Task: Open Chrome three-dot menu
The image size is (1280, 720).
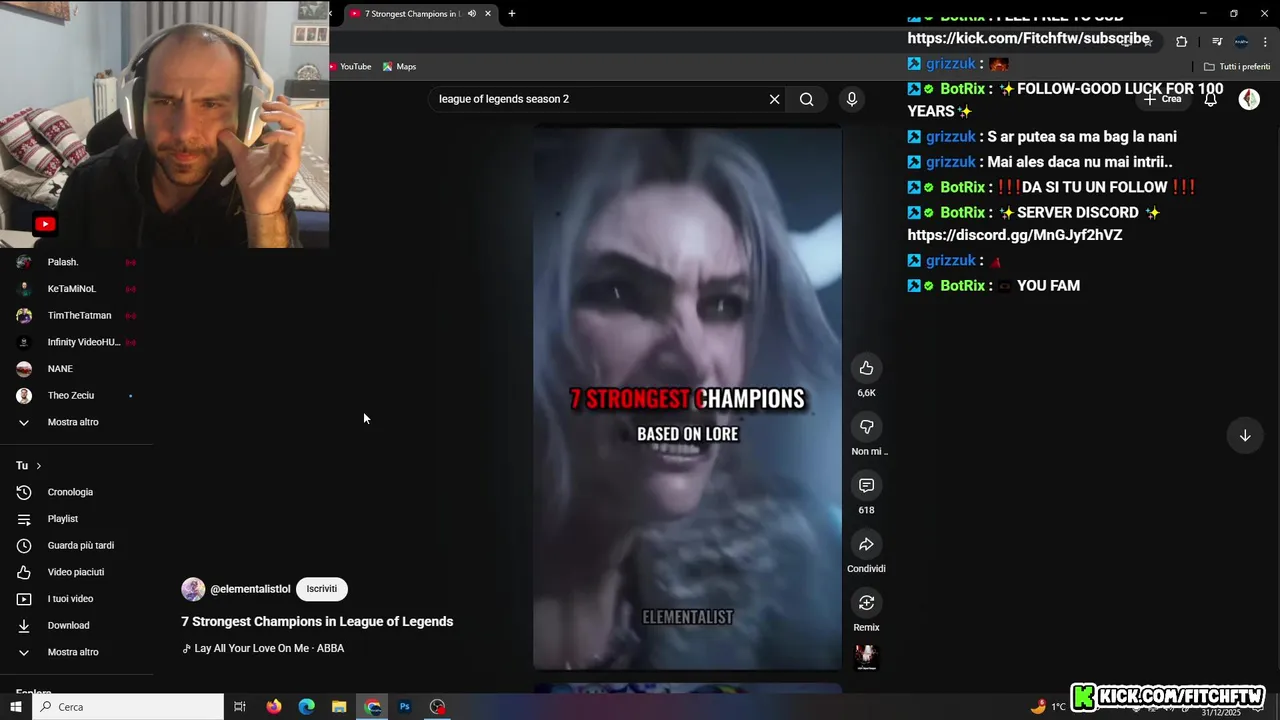Action: 1265,41
